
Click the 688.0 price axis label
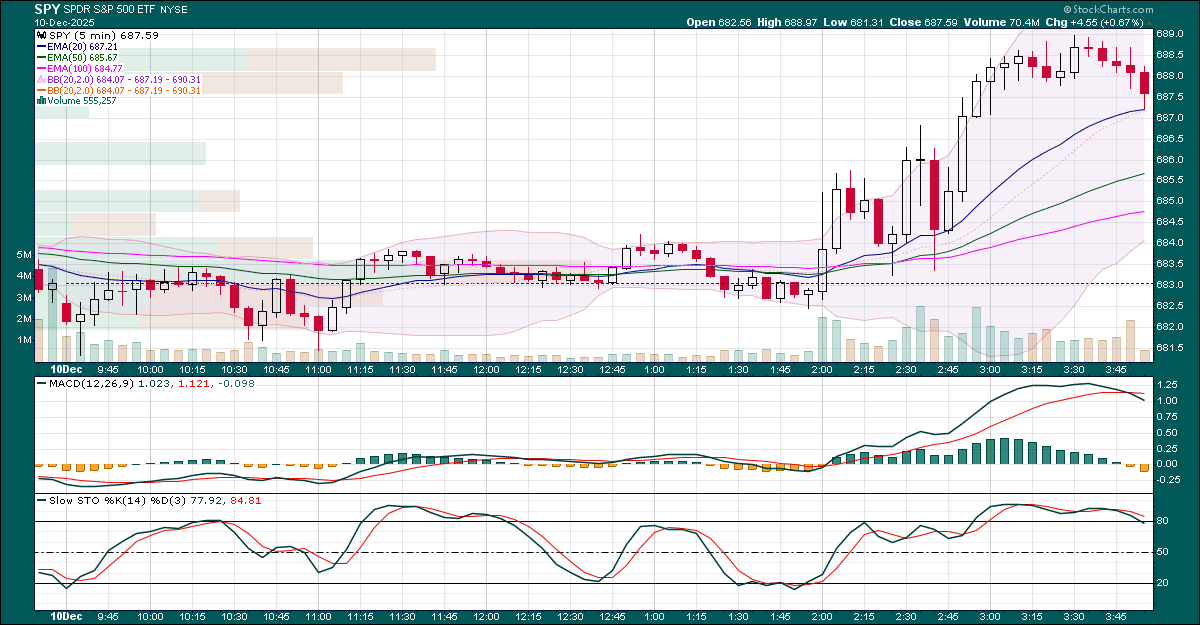1170,75
